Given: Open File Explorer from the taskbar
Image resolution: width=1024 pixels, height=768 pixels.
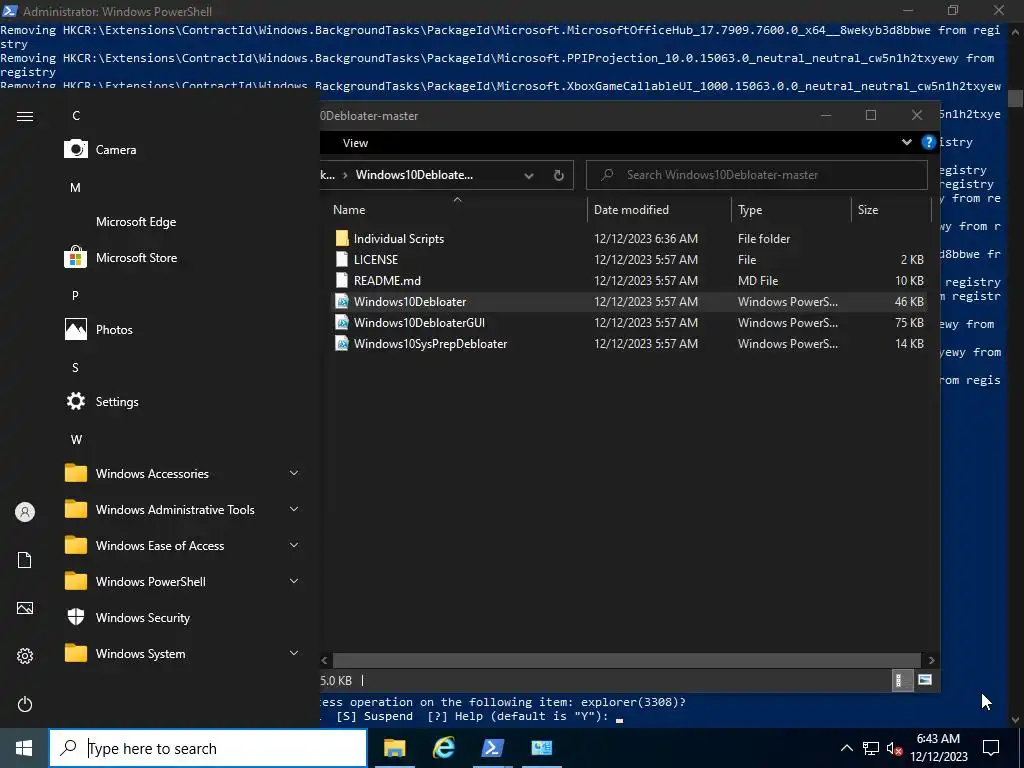Looking at the screenshot, I should coord(394,748).
